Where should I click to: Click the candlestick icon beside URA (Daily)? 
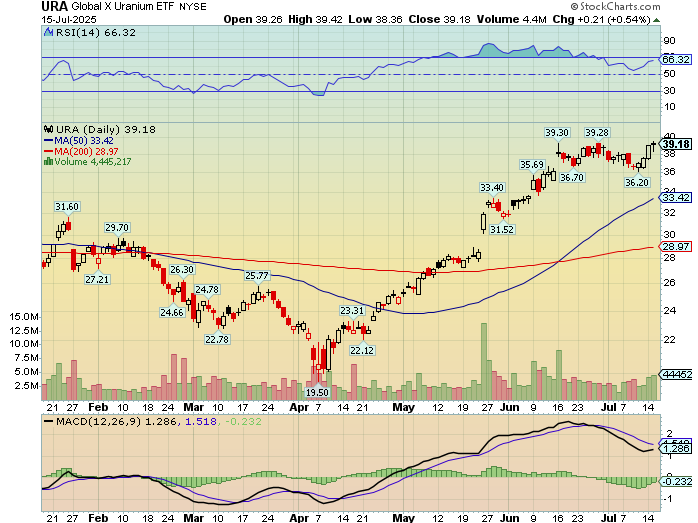click(48, 130)
